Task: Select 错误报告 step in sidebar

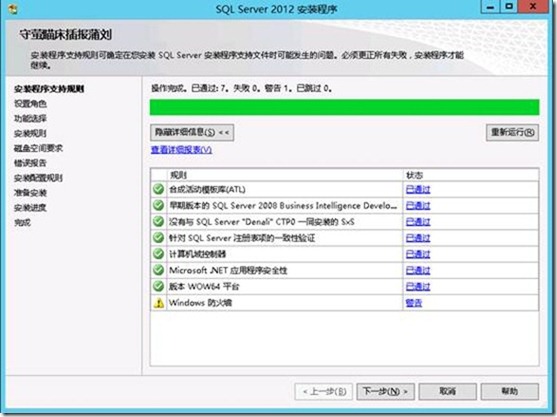Action: 30,163
